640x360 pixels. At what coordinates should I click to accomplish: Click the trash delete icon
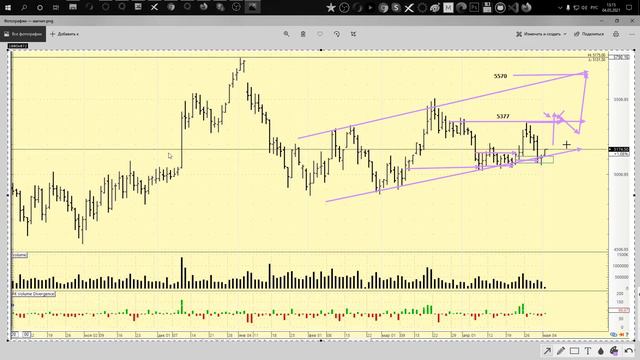[x=303, y=34]
